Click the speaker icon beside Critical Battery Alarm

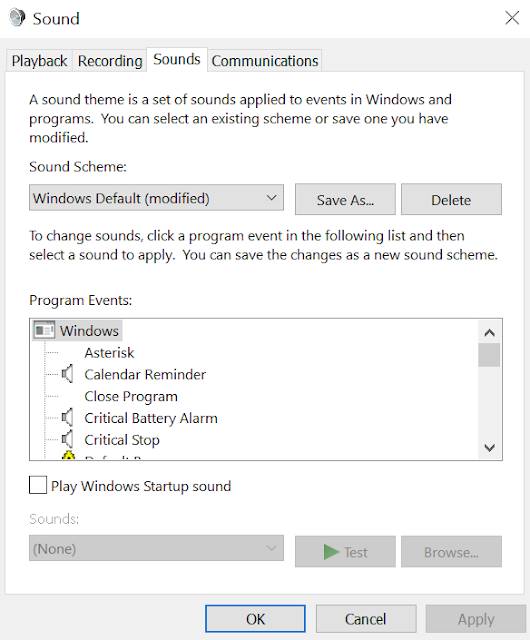pyautogui.click(x=68, y=418)
